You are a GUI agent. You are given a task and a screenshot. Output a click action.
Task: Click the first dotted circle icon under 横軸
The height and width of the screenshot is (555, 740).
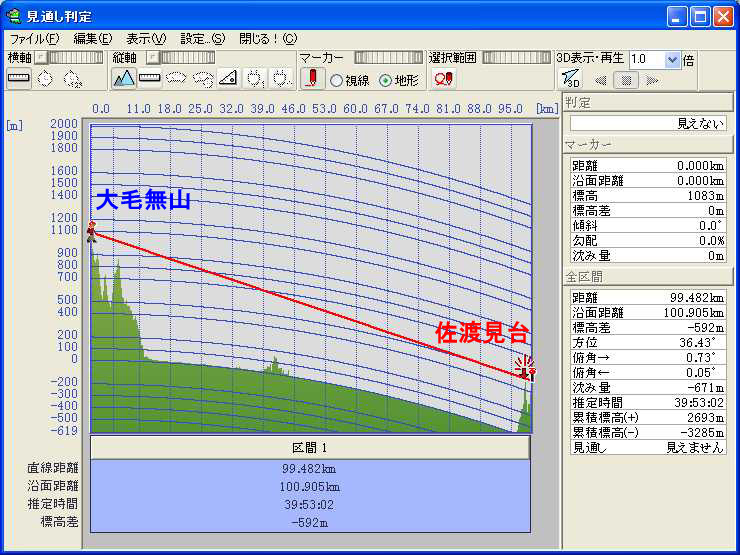(x=45, y=78)
